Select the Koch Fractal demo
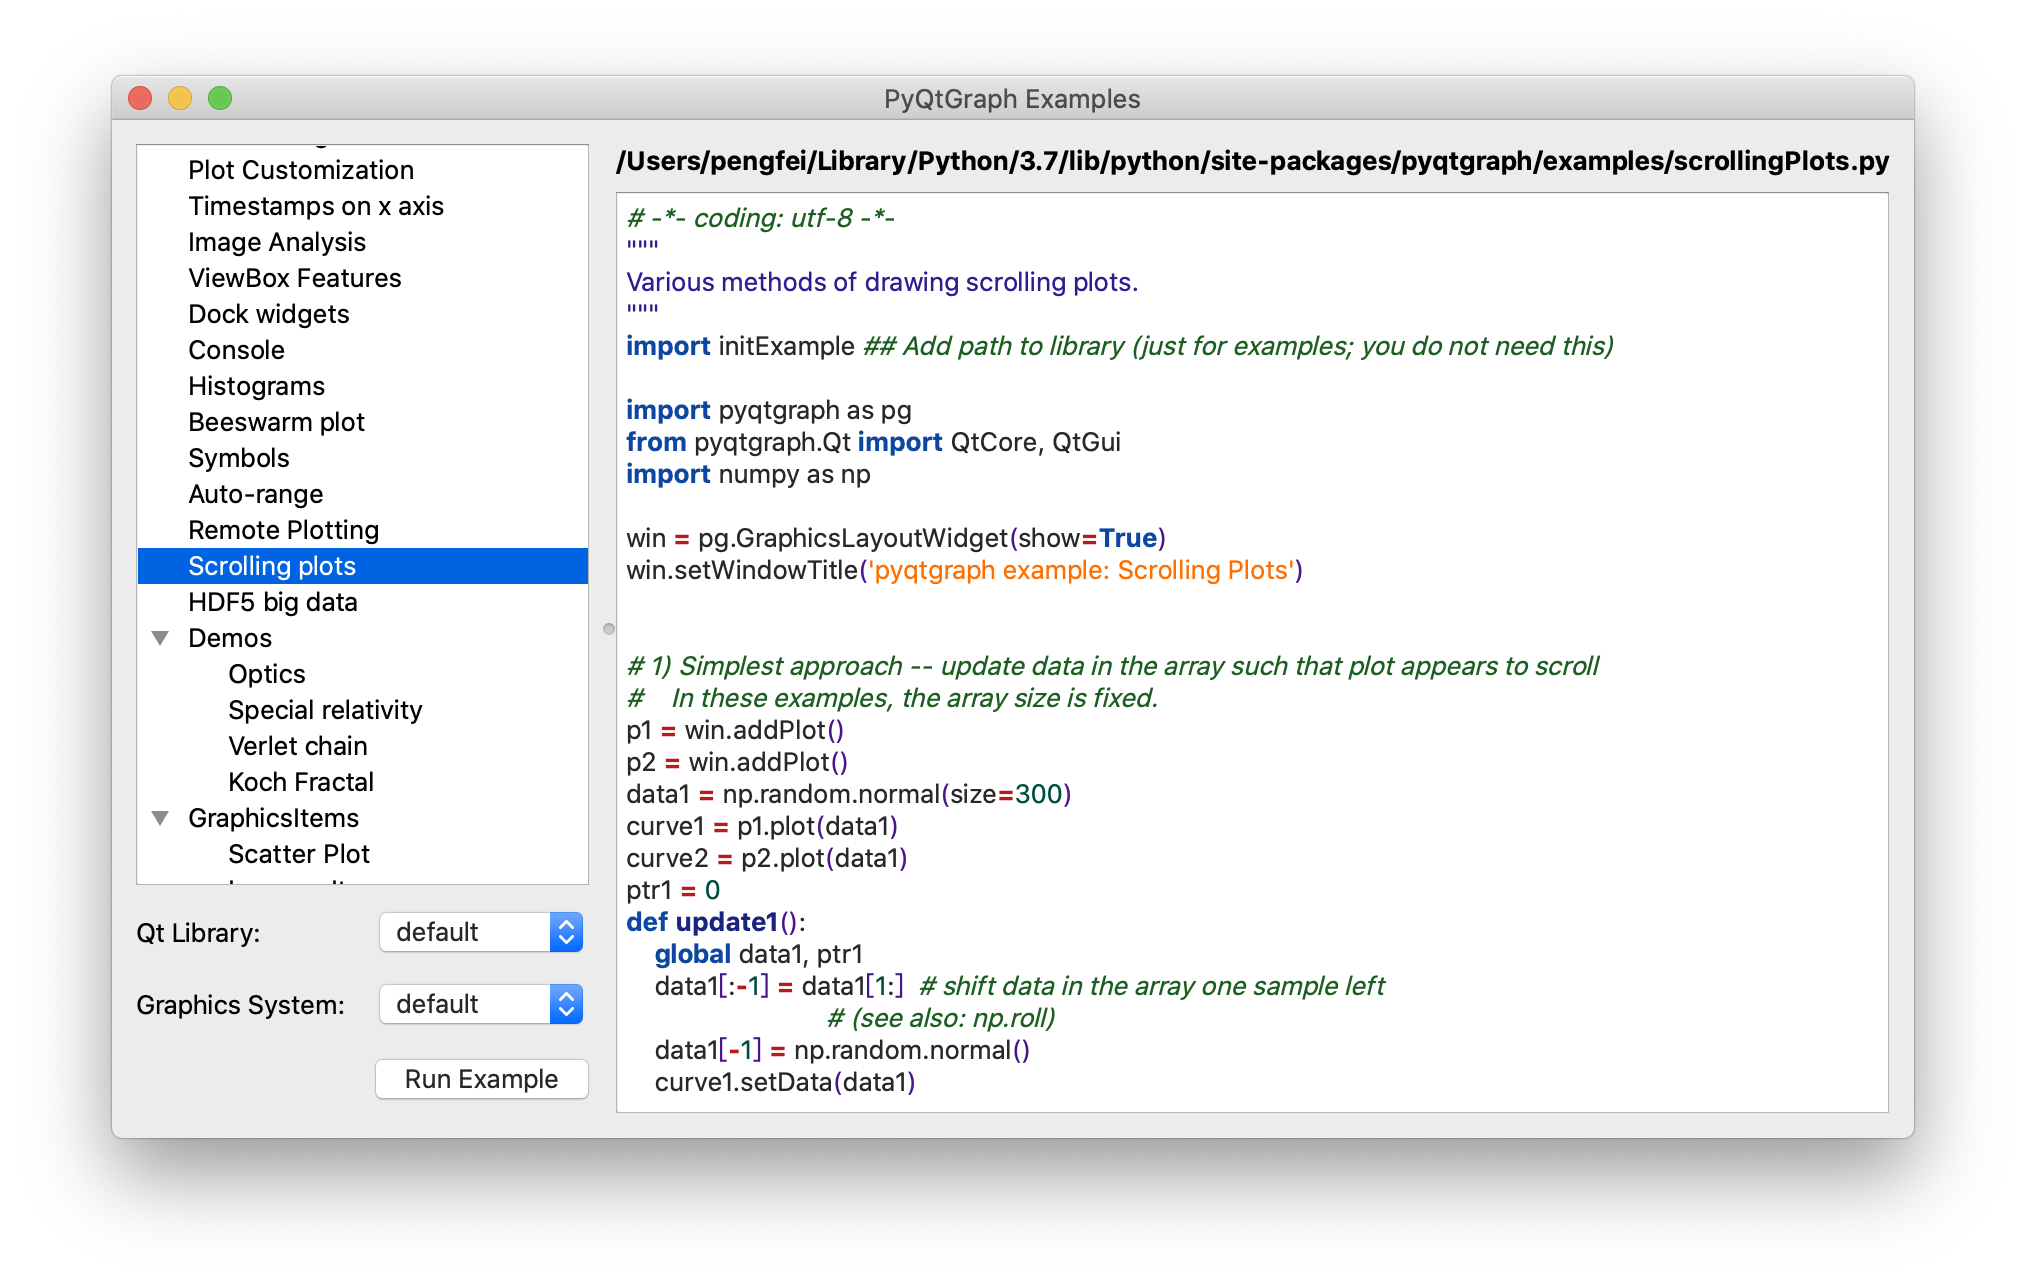 click(300, 782)
